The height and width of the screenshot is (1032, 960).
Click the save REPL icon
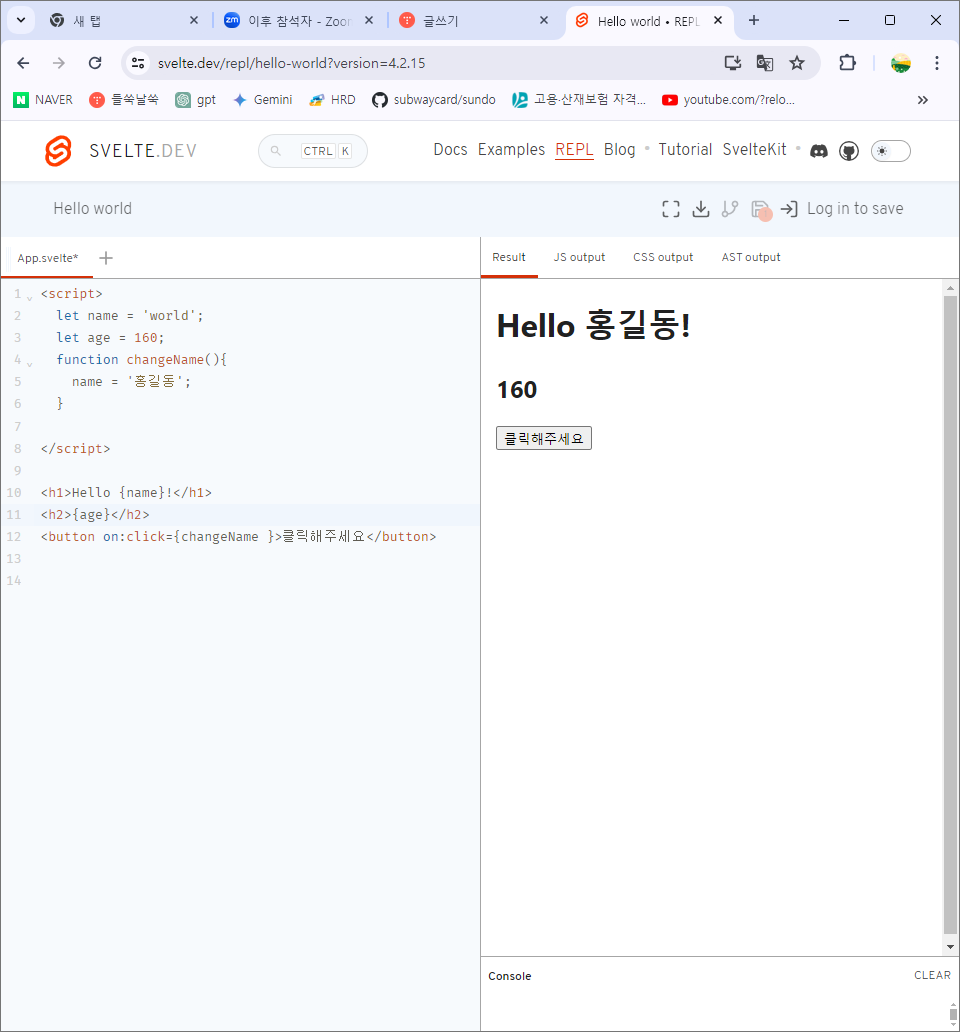coord(761,209)
